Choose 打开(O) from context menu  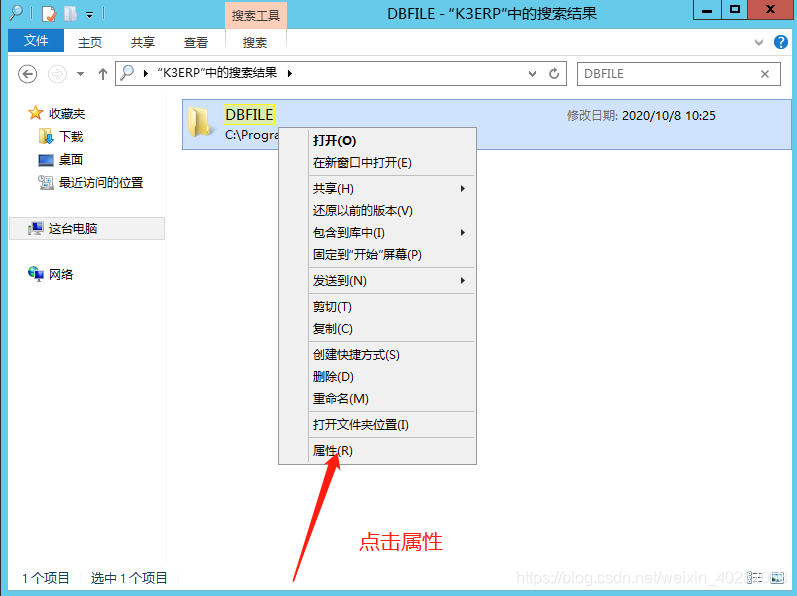pos(377,141)
